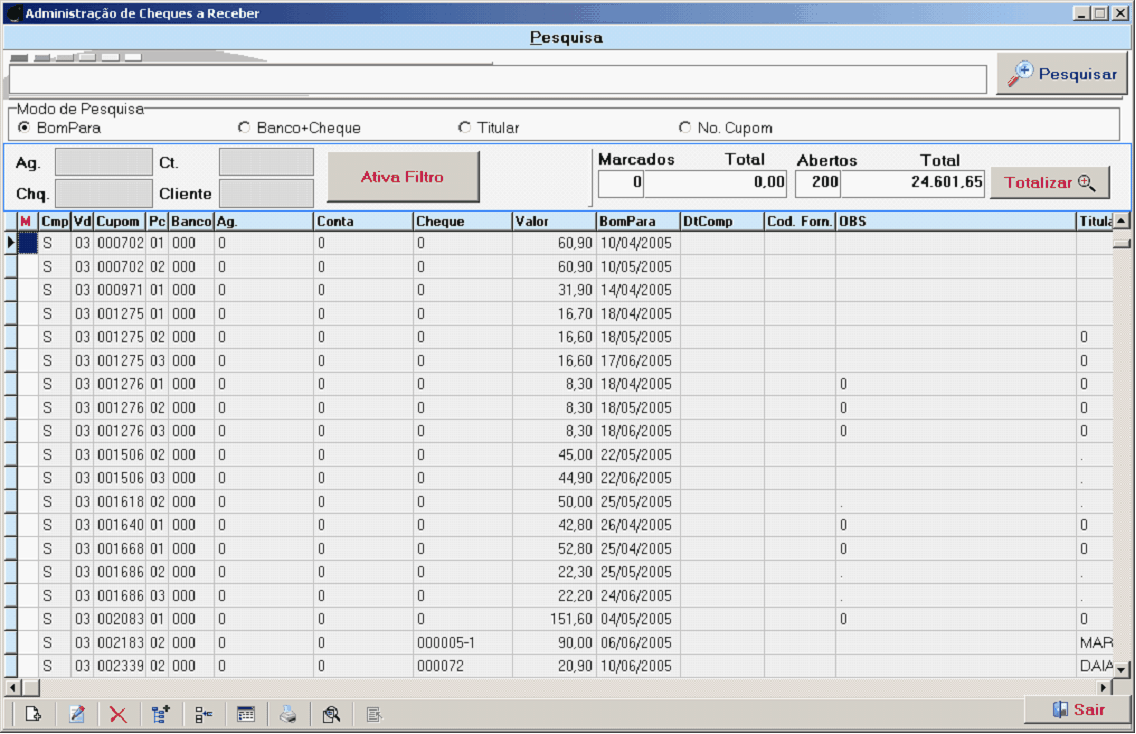Click the BomPara column header

tap(637, 221)
